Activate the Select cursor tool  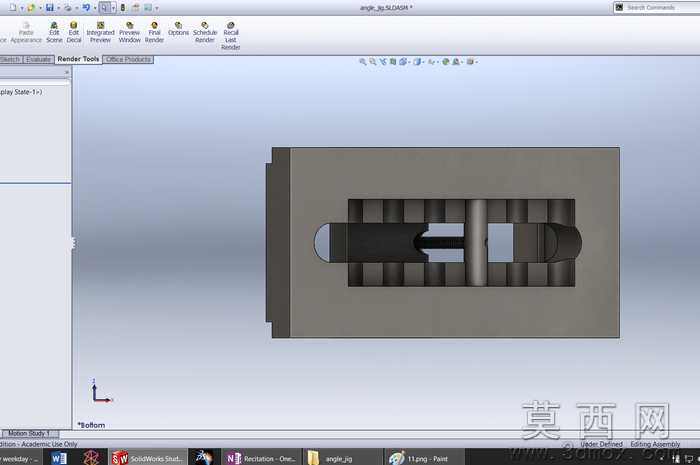104,7
